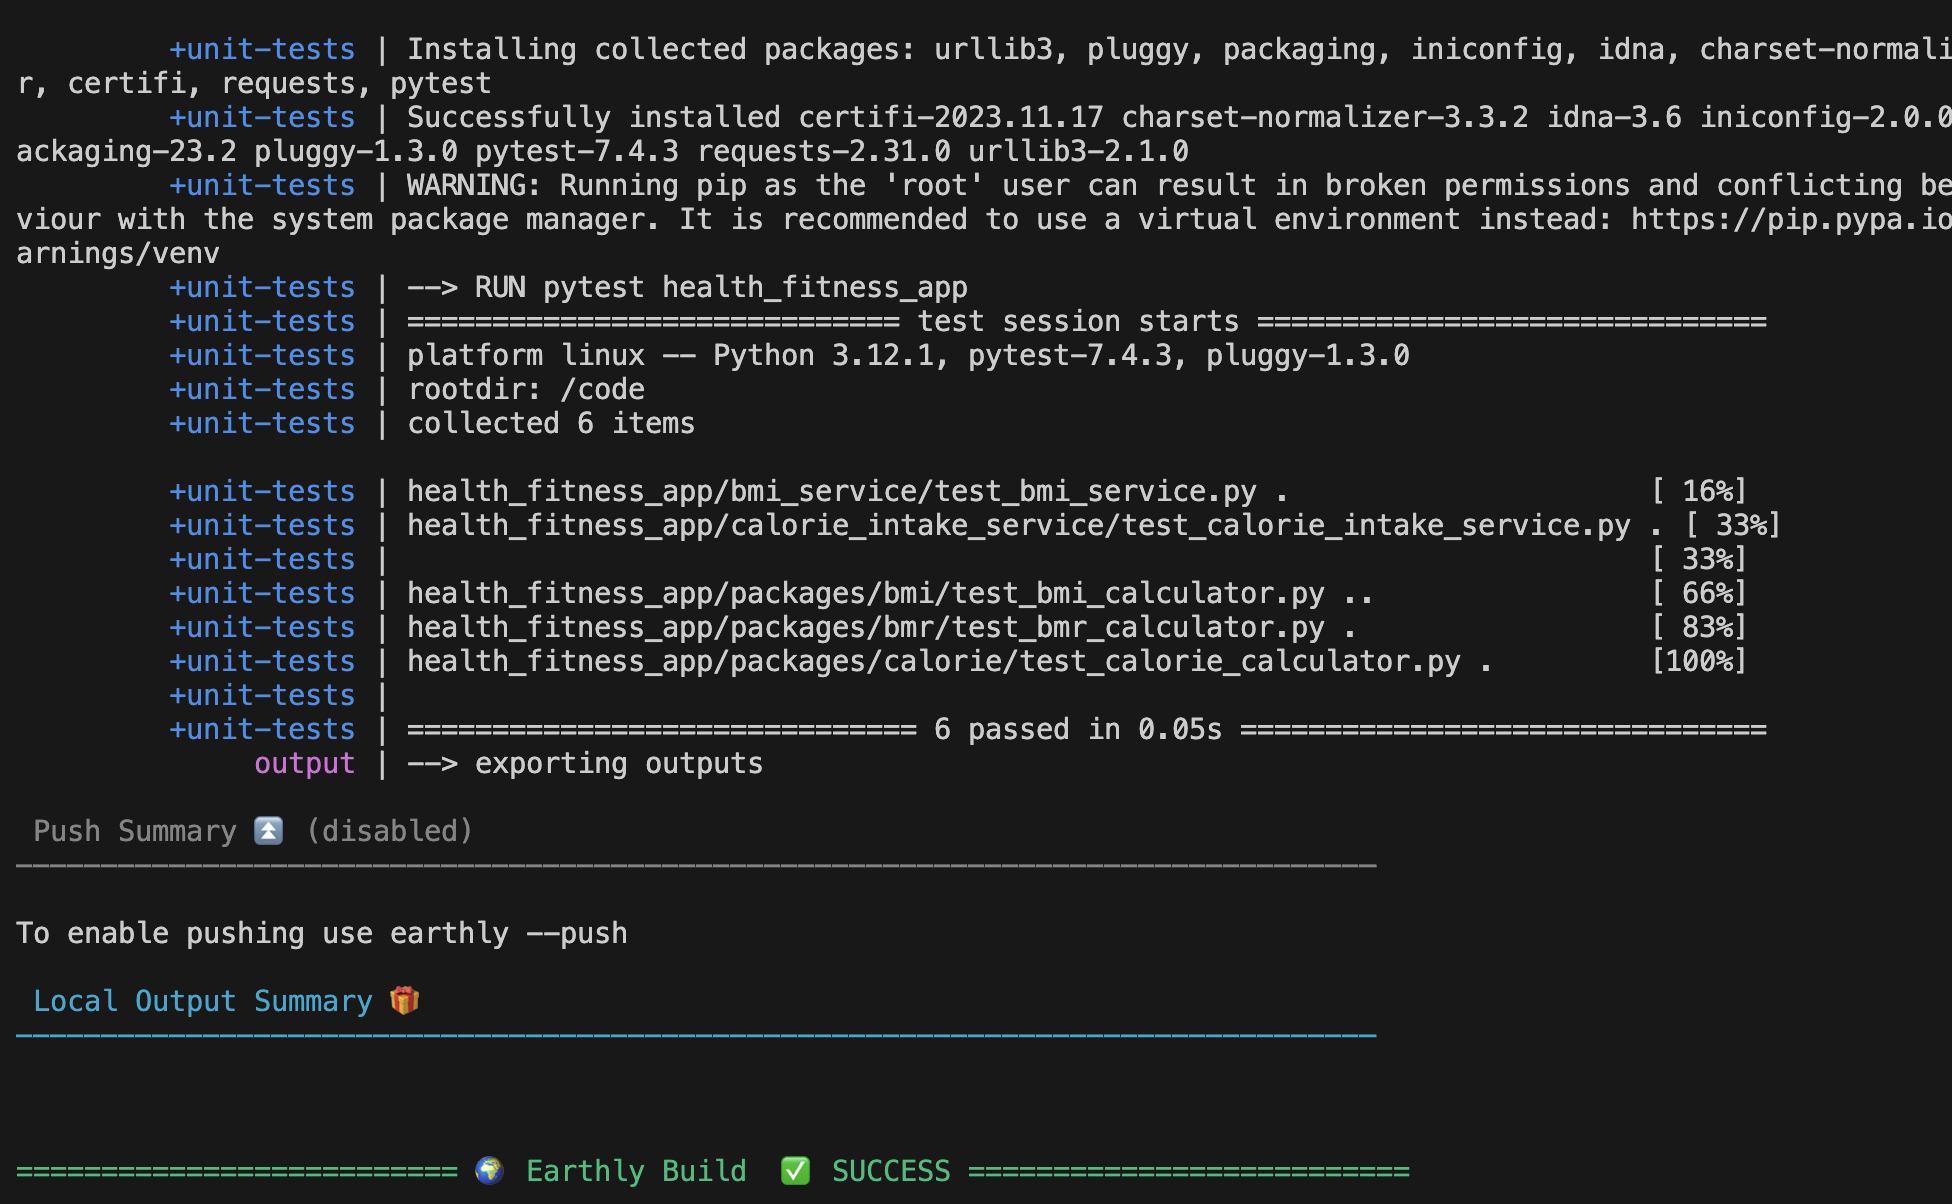This screenshot has height=1204, width=1952.
Task: Click the [100%] progress indicator
Action: tap(1698, 661)
